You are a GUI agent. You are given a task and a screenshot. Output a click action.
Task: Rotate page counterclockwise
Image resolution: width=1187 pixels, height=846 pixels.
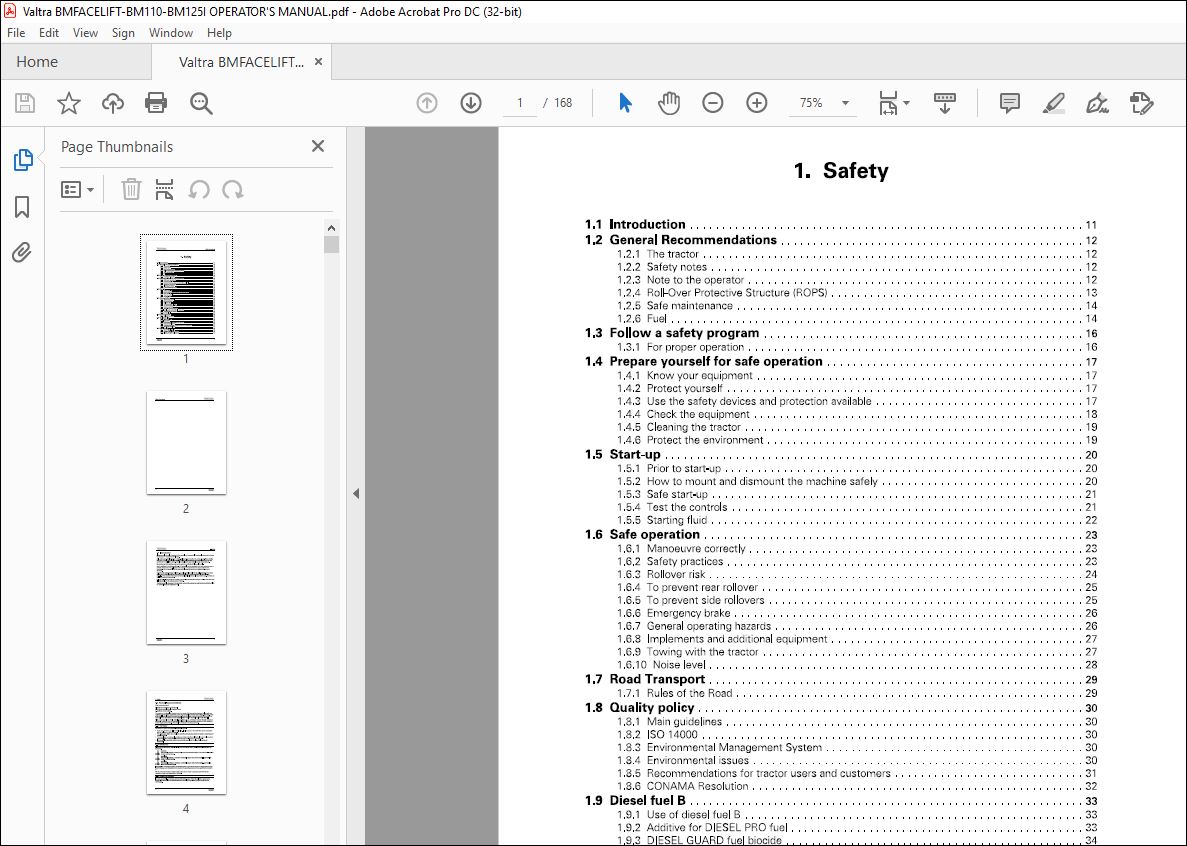[x=198, y=189]
